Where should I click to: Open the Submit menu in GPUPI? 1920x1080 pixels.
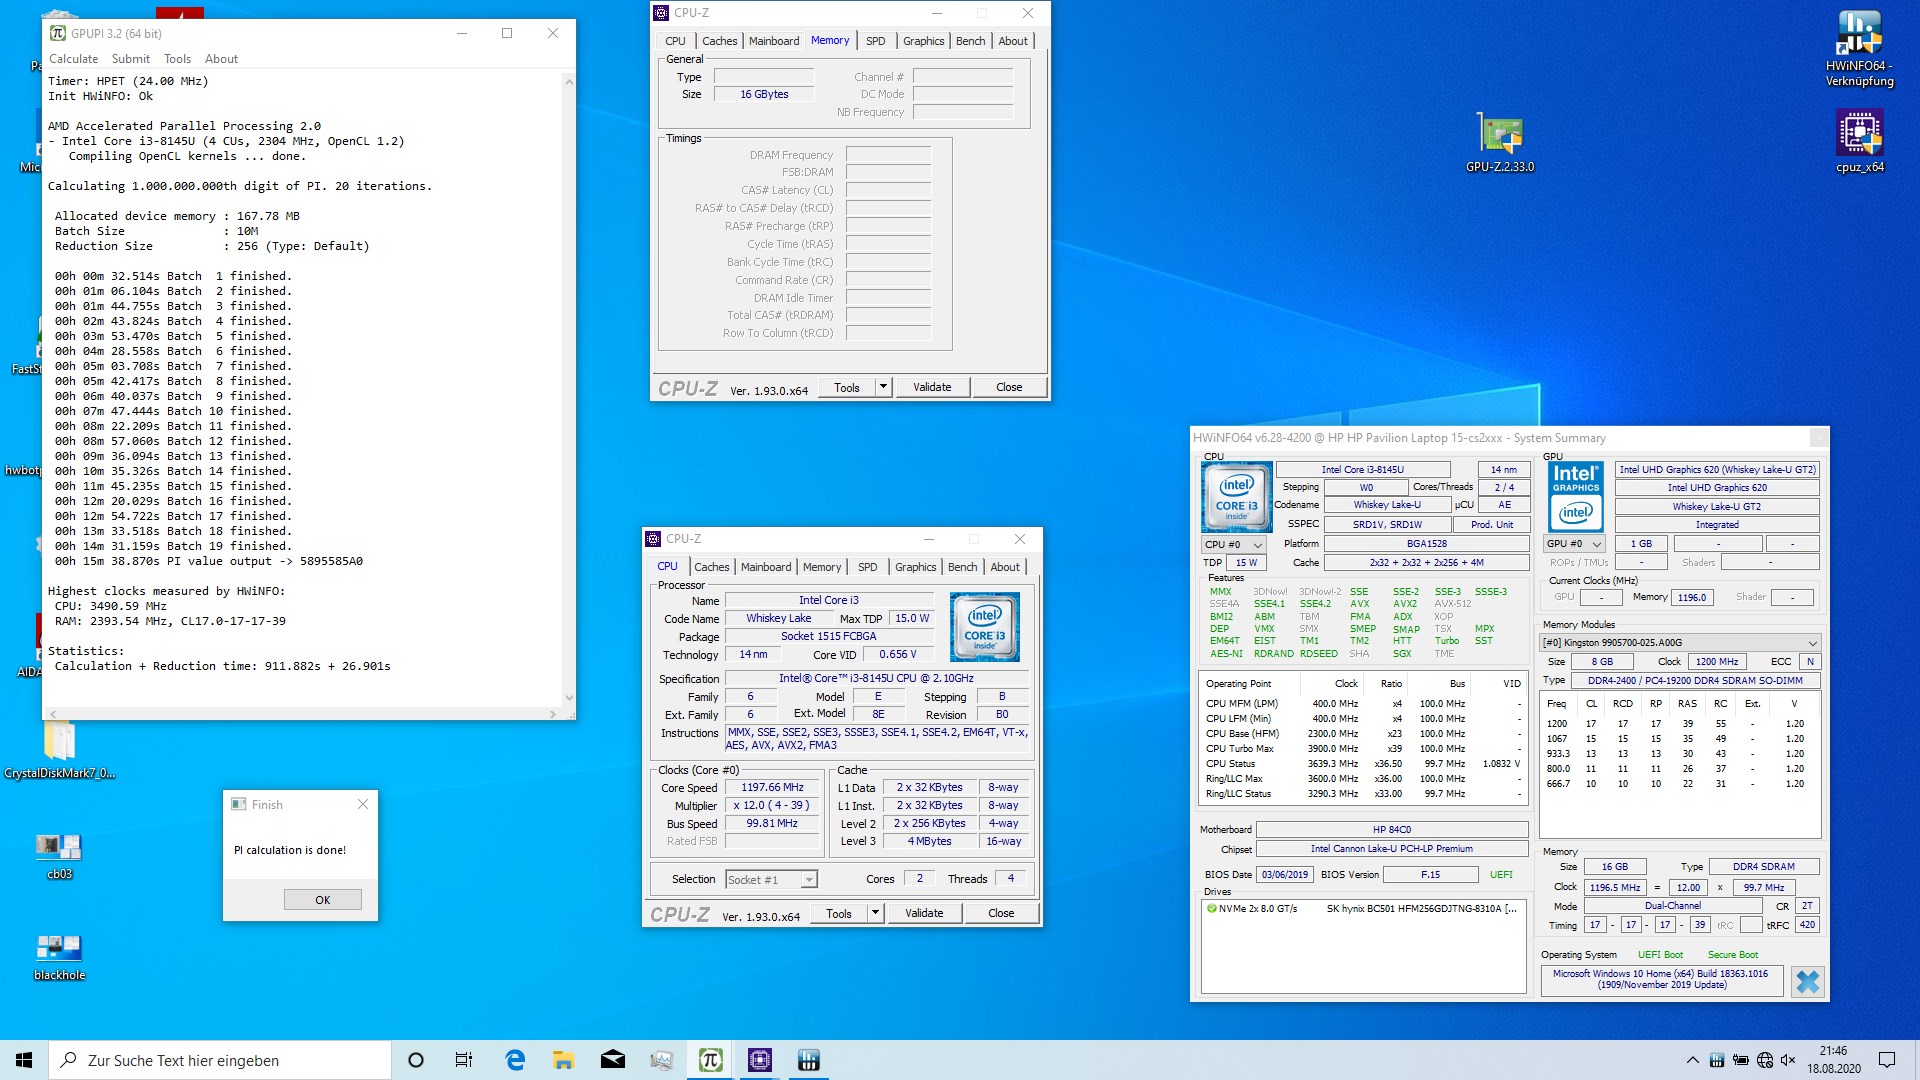(131, 59)
